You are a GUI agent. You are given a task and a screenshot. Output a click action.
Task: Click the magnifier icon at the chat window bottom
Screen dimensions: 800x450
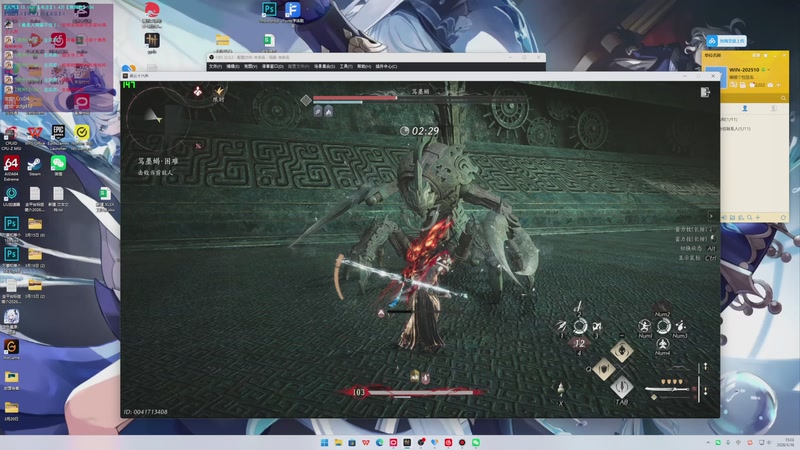[749, 217]
